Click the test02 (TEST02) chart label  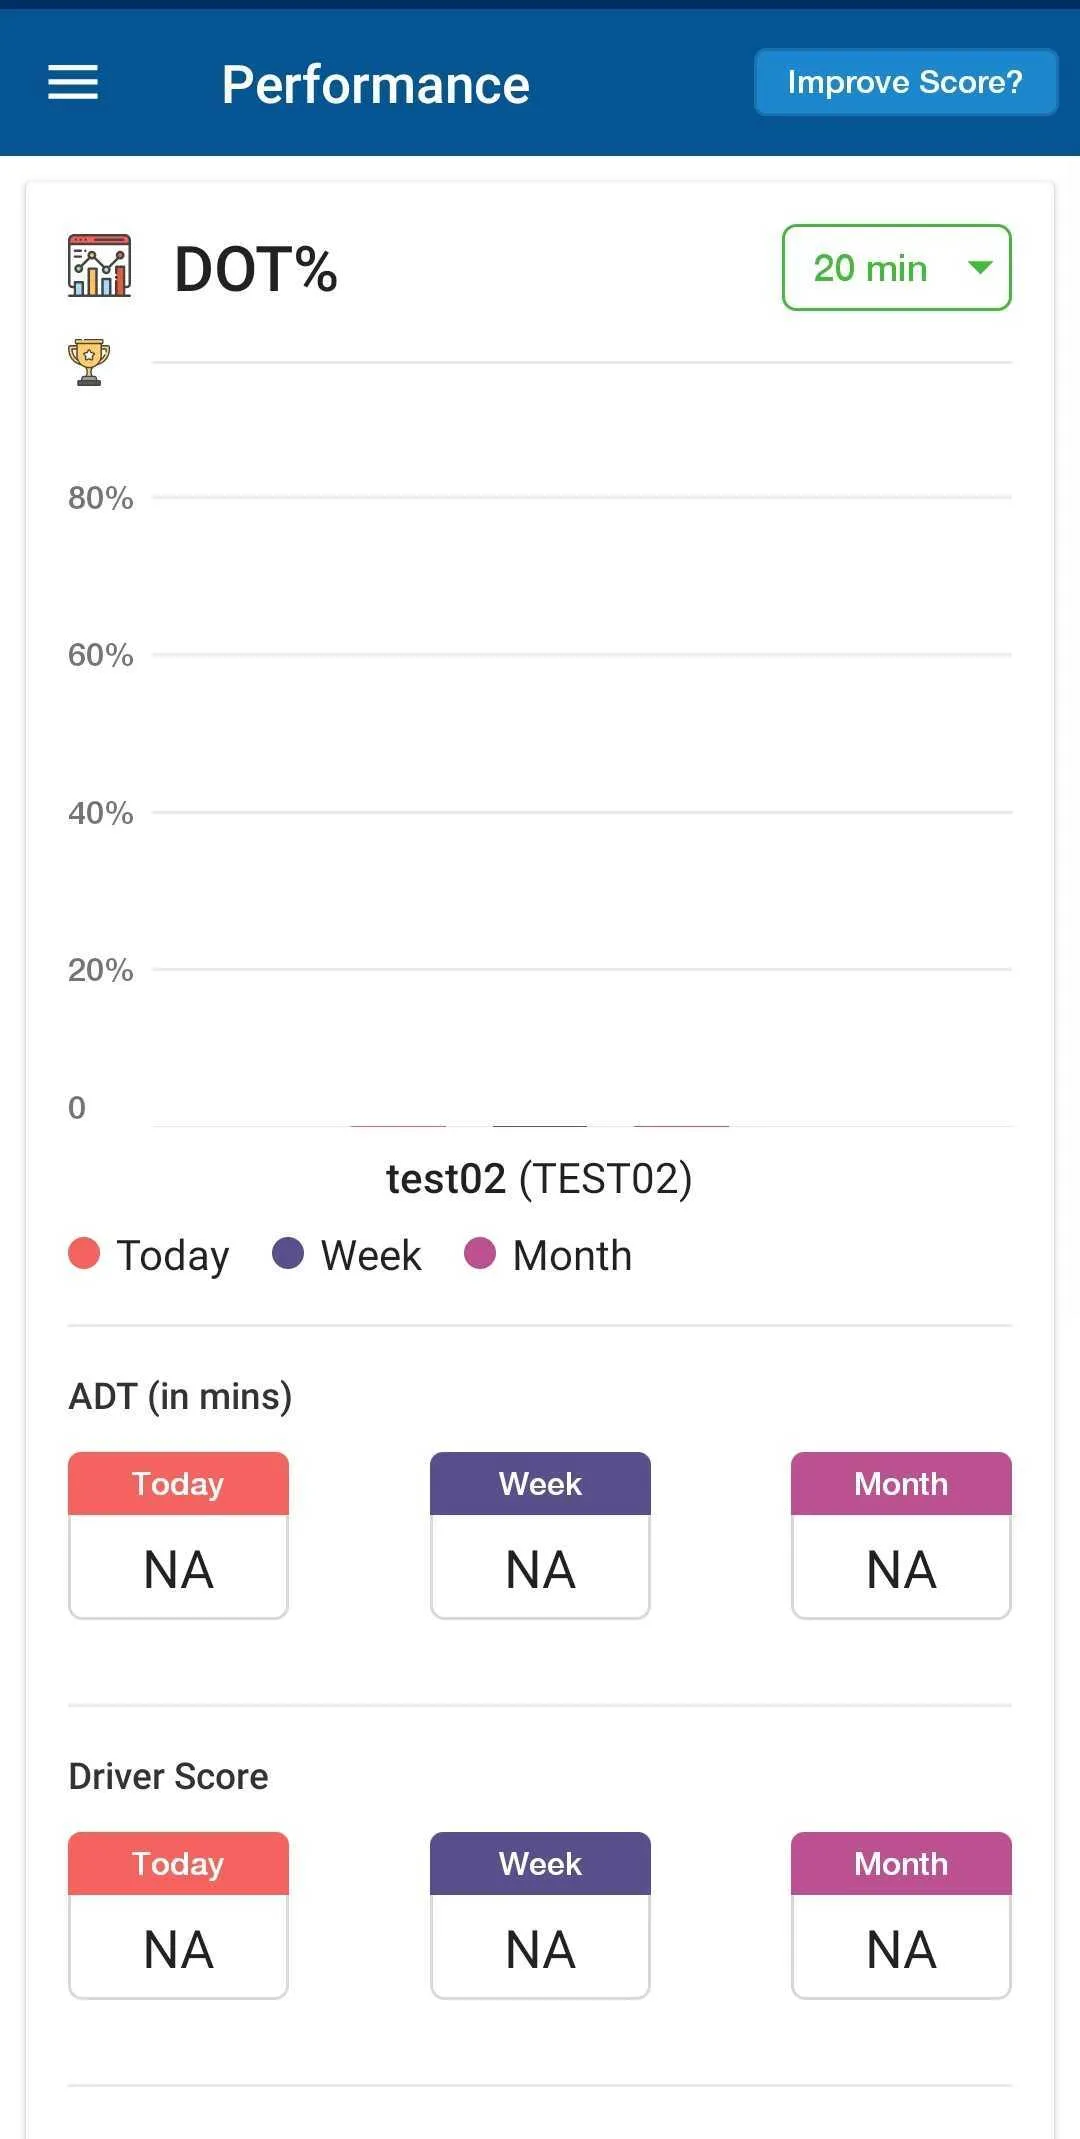tap(539, 1179)
